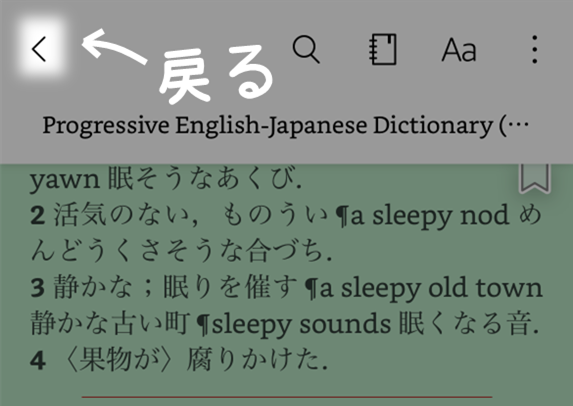Image resolution: width=573 pixels, height=406 pixels.
Task: Tap definition number 4 marker
Action: (x=38, y=361)
